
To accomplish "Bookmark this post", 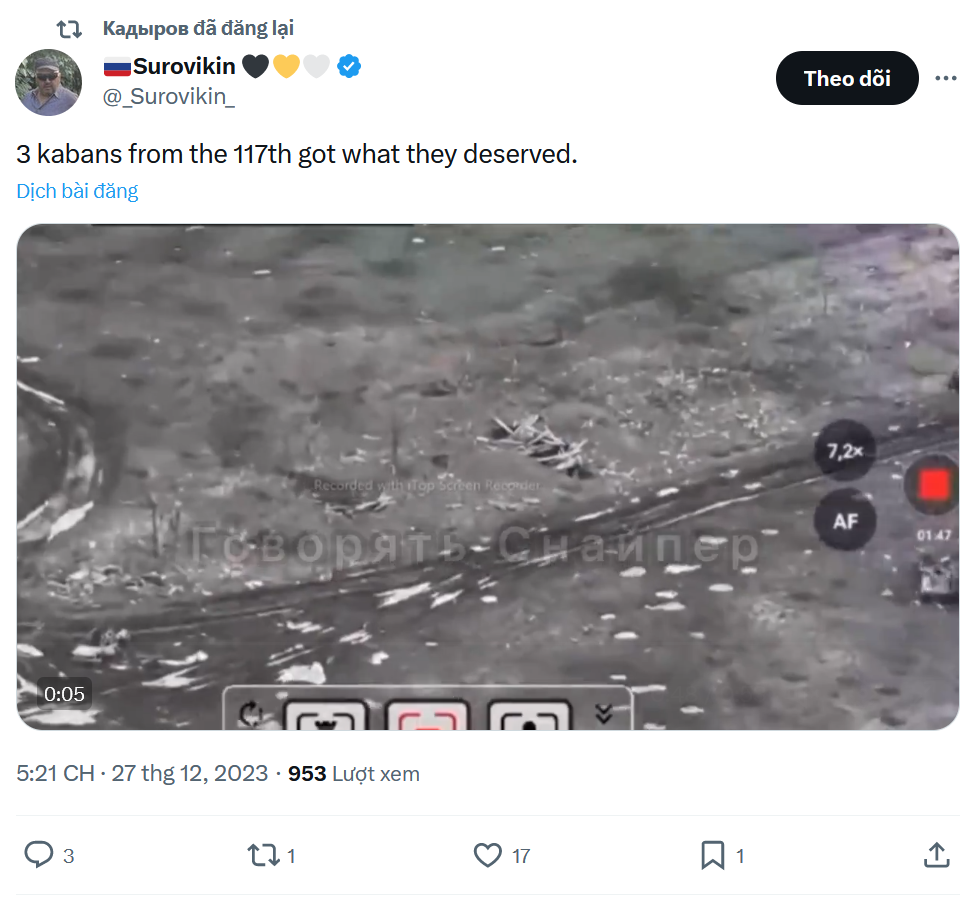I will (712, 855).
